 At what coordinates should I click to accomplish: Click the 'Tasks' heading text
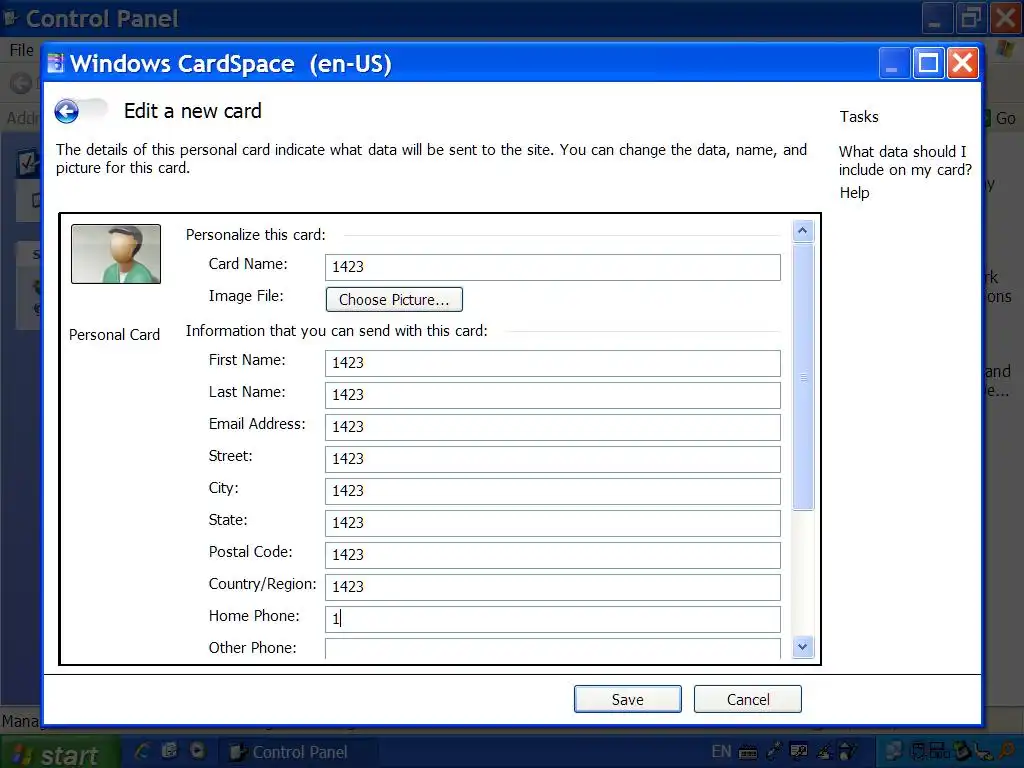[859, 117]
